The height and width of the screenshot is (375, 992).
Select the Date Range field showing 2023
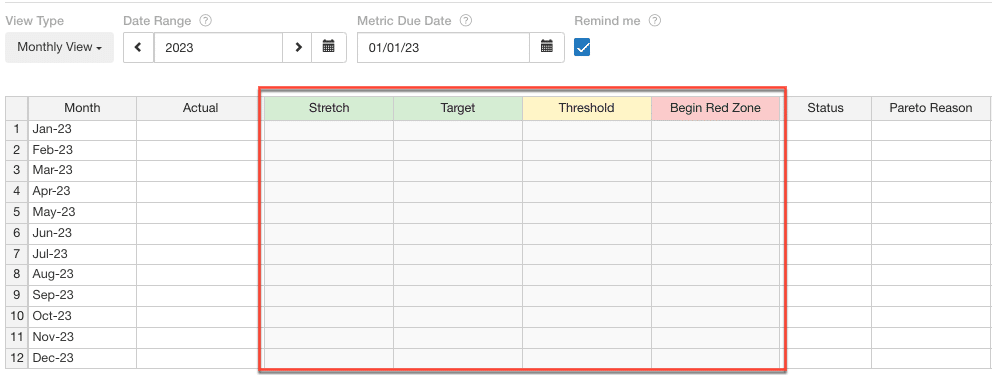218,47
